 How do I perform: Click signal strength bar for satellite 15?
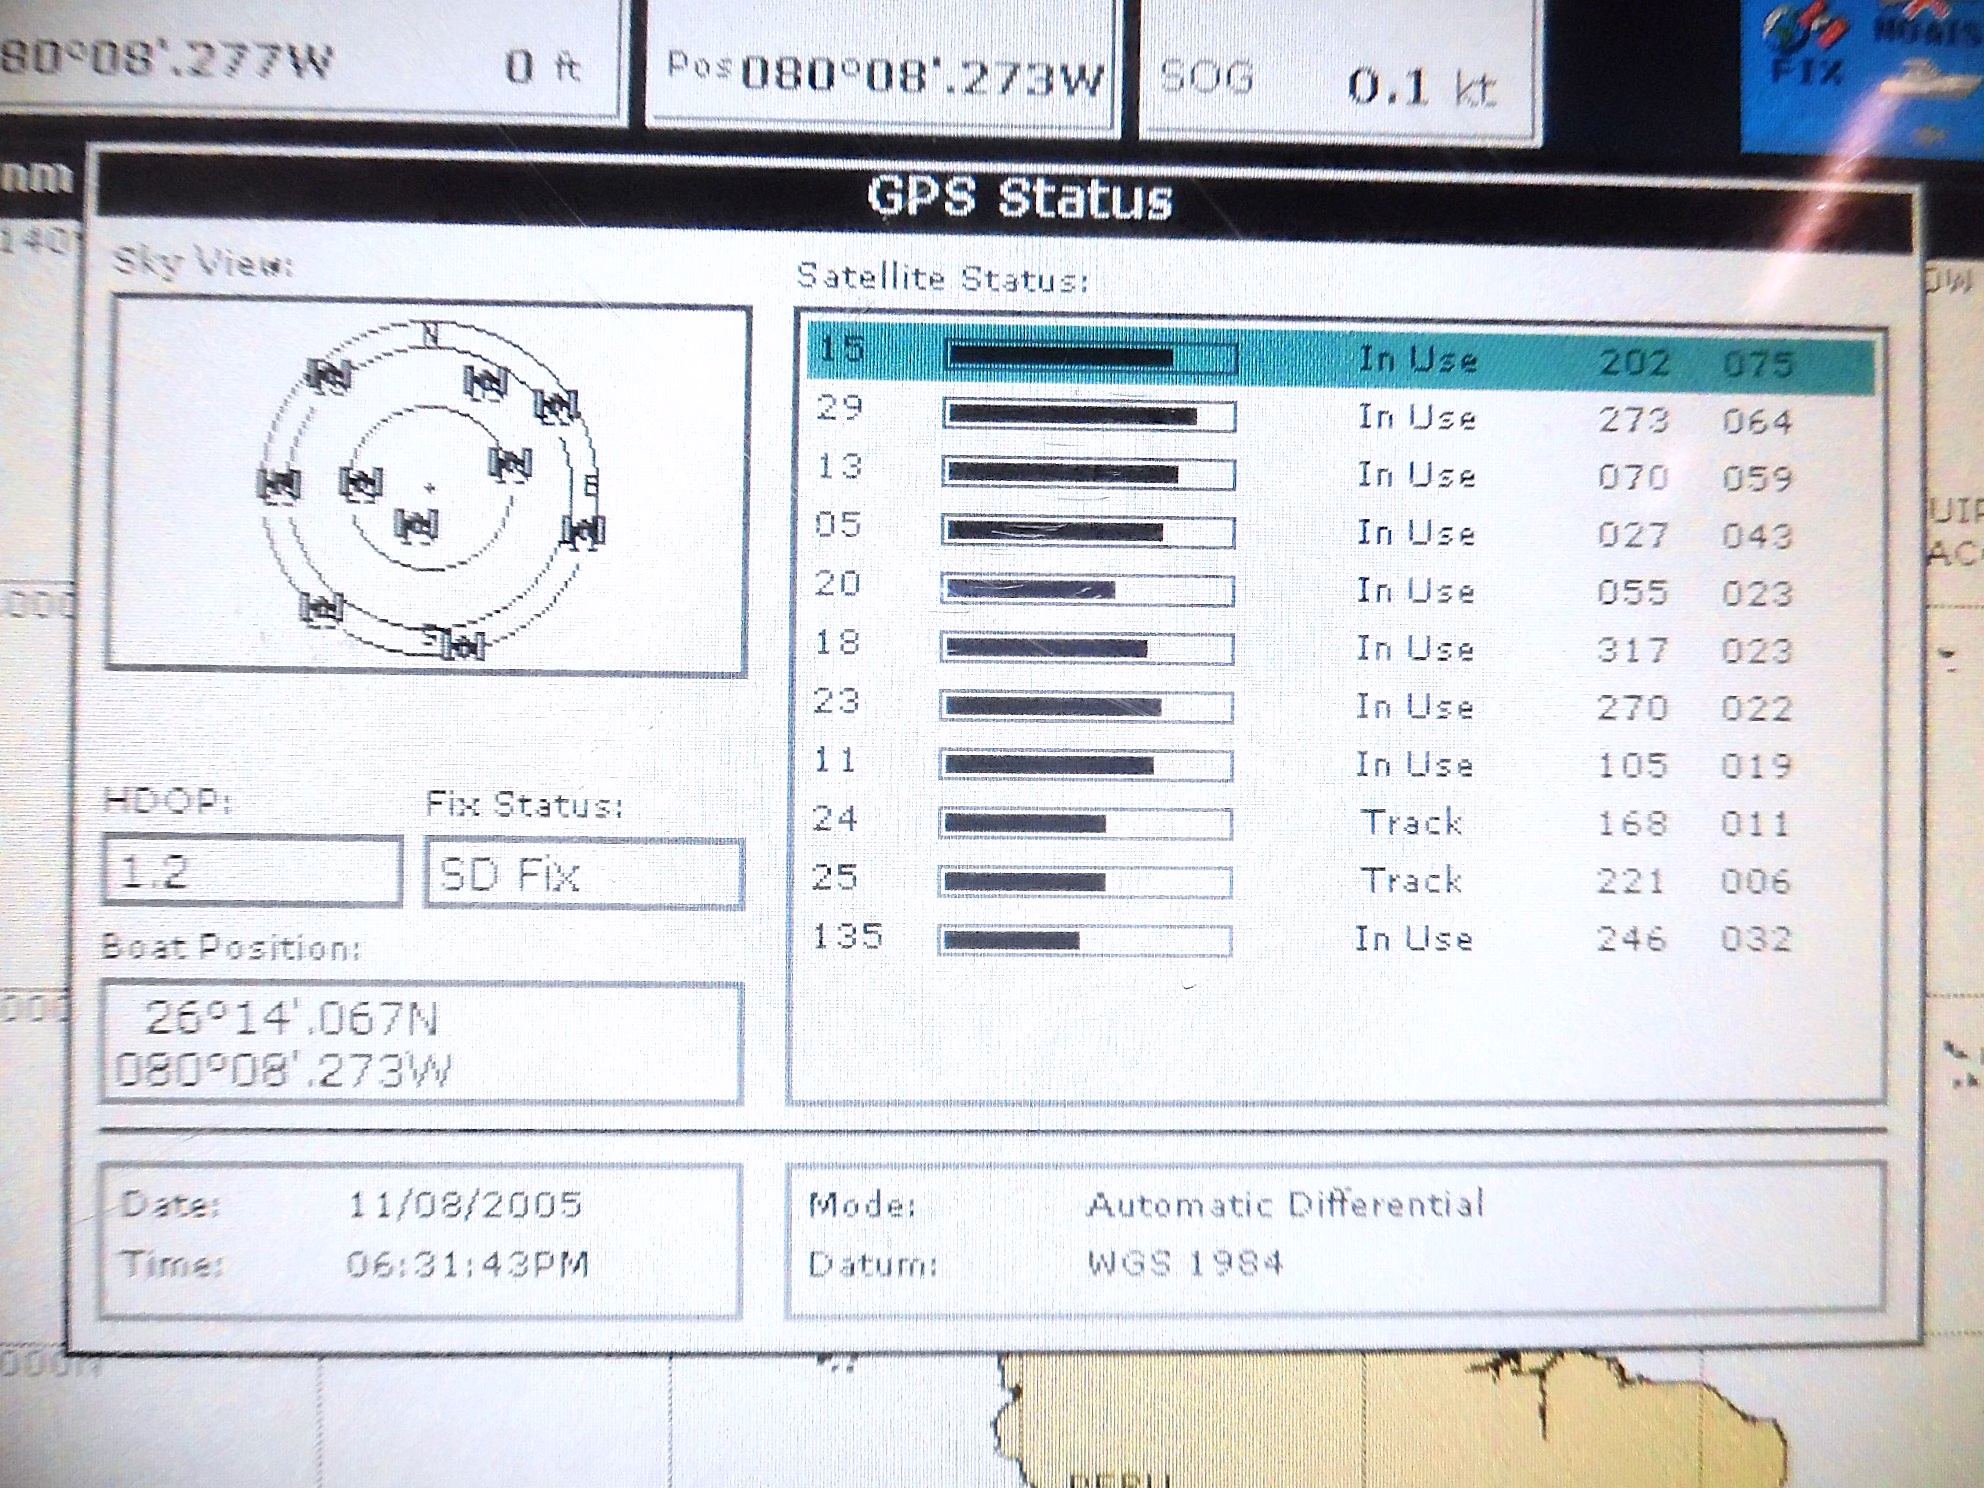[x=1092, y=356]
